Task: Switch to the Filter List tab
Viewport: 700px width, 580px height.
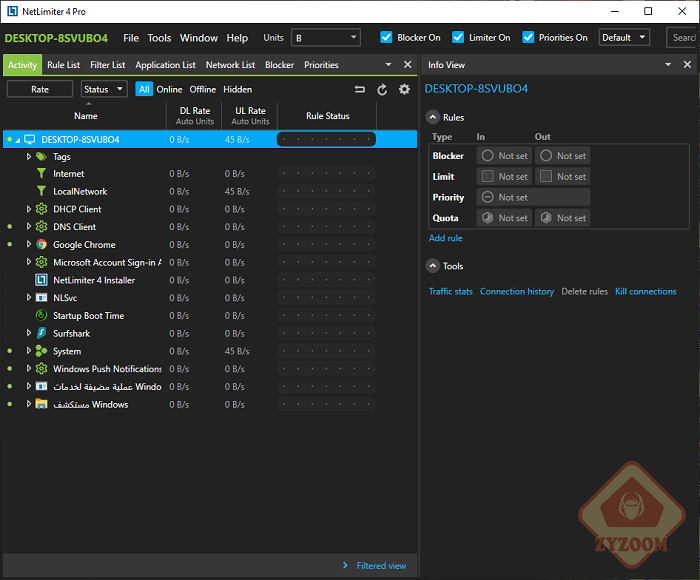Action: point(108,65)
